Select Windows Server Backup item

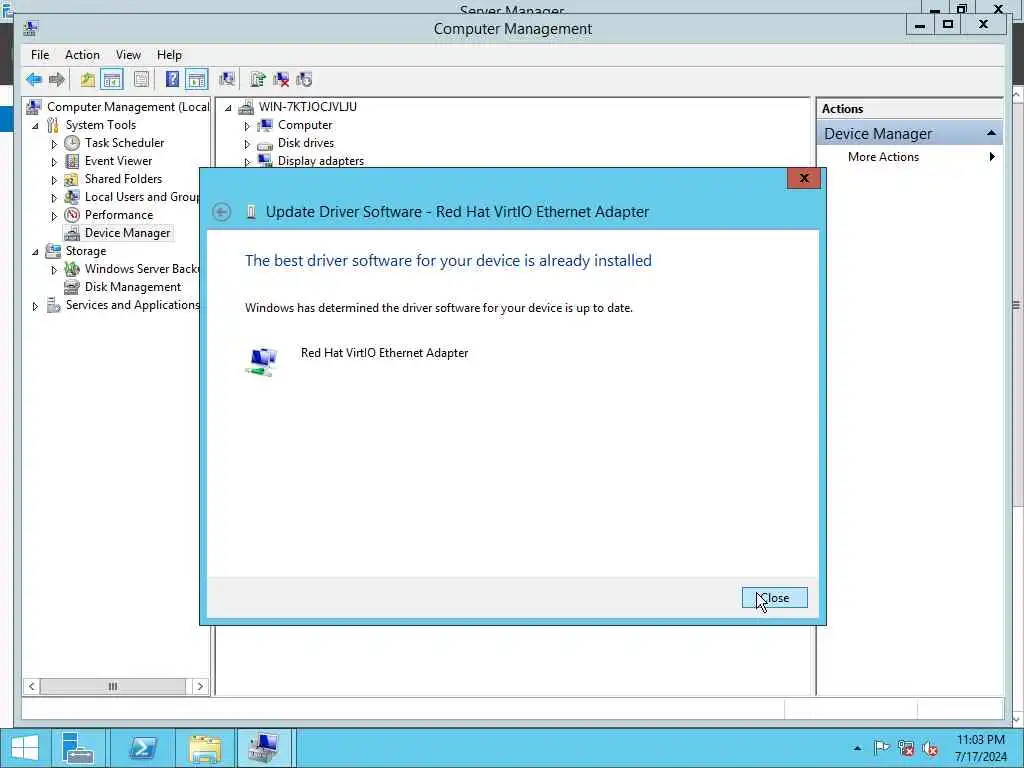point(142,268)
